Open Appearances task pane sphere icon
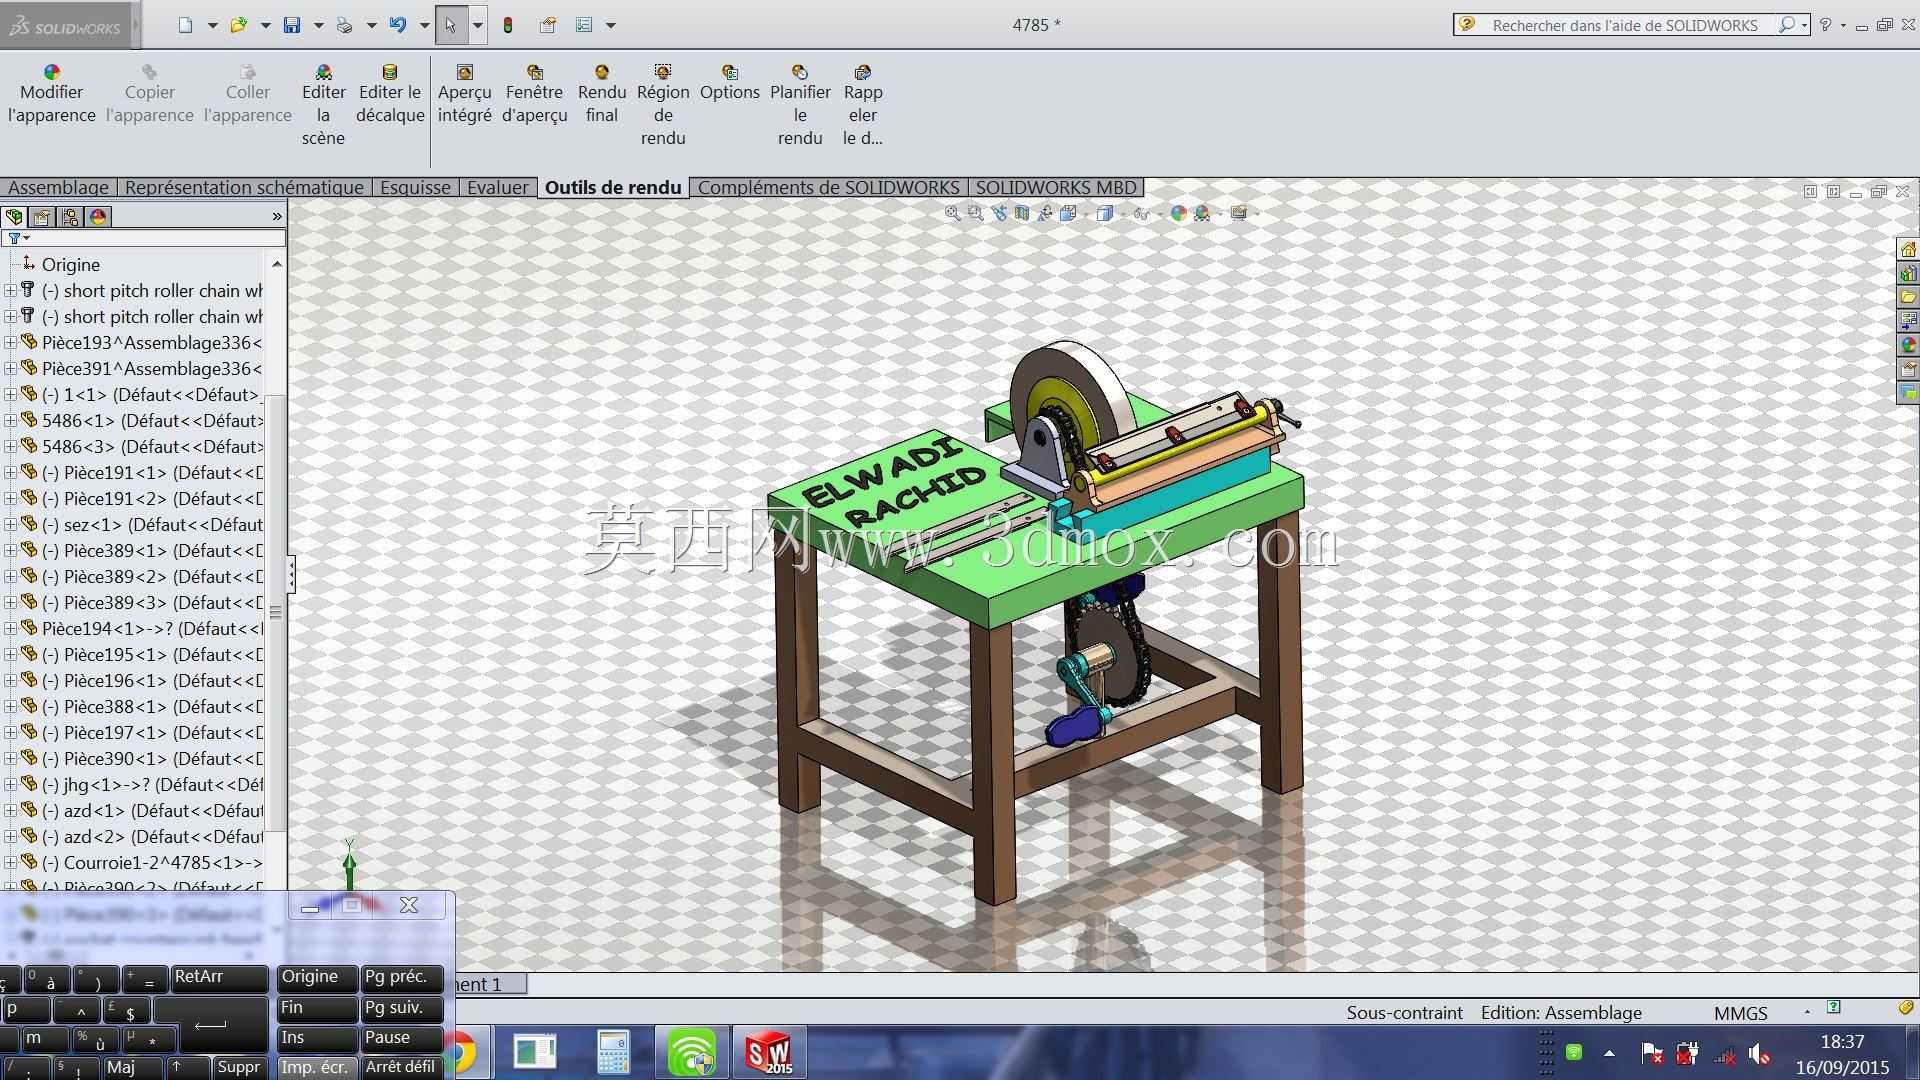The width and height of the screenshot is (1920, 1080). click(x=1908, y=345)
